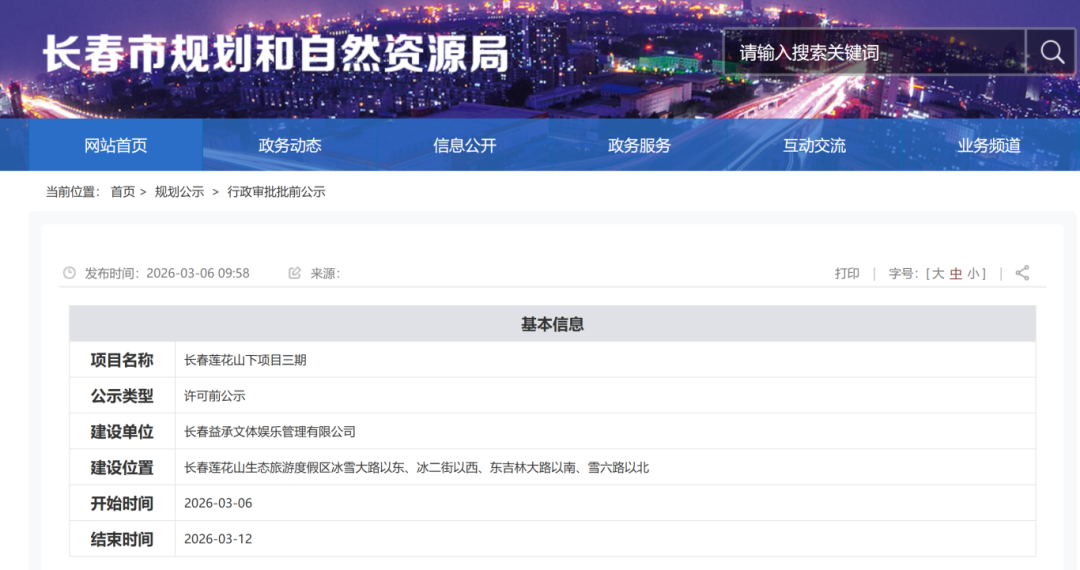1080x570 pixels.
Task: Open the 网站首页 tab
Action: 116,145
